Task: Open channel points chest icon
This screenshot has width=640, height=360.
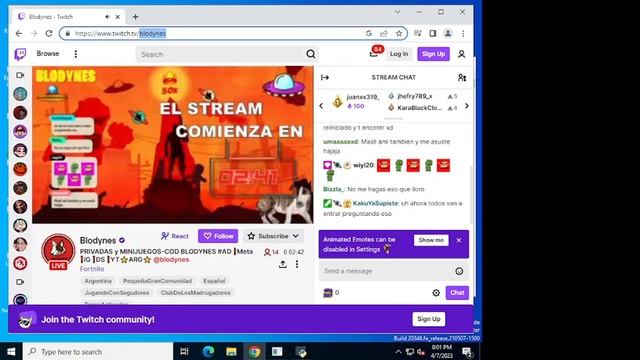Action: click(x=328, y=293)
